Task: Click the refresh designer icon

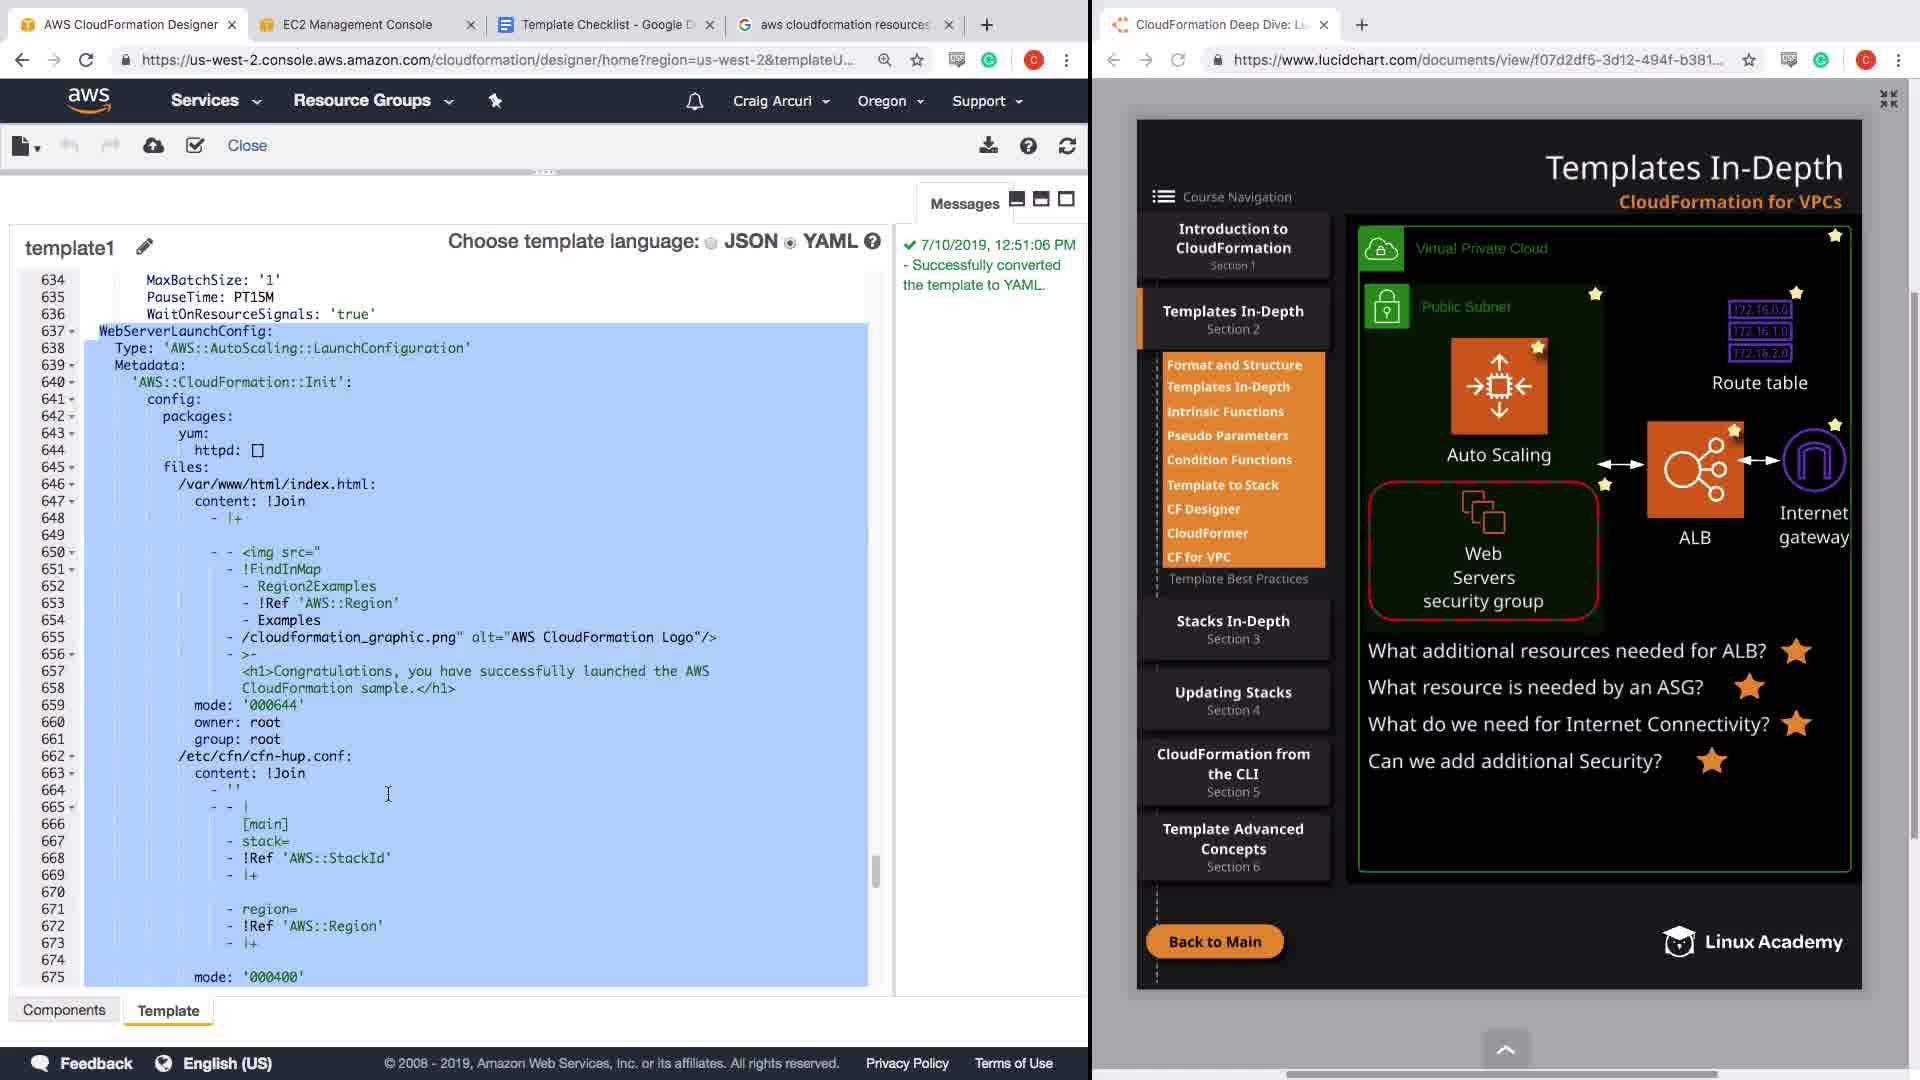Action: pos(1067,146)
